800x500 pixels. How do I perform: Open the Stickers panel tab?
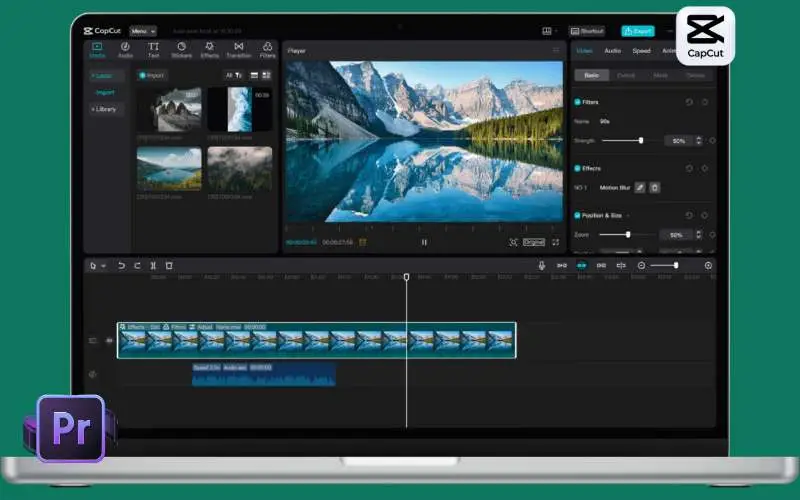[x=181, y=50]
